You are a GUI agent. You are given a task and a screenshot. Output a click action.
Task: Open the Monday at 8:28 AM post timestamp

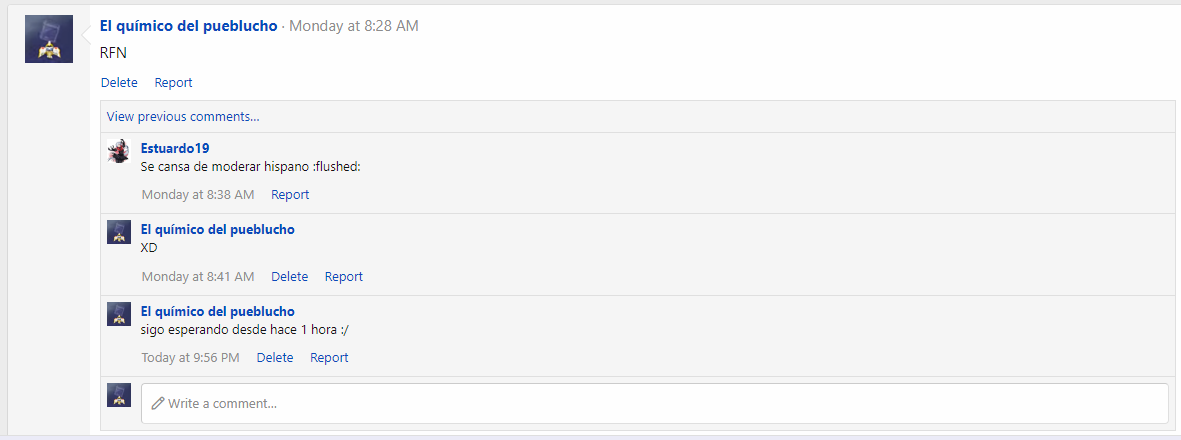[x=354, y=26]
